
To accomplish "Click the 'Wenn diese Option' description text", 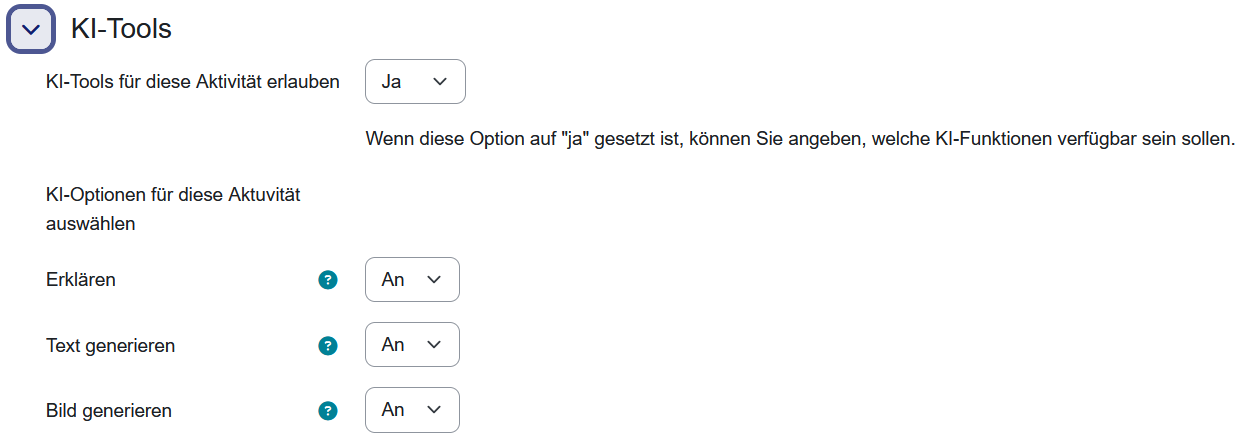I will (800, 139).
